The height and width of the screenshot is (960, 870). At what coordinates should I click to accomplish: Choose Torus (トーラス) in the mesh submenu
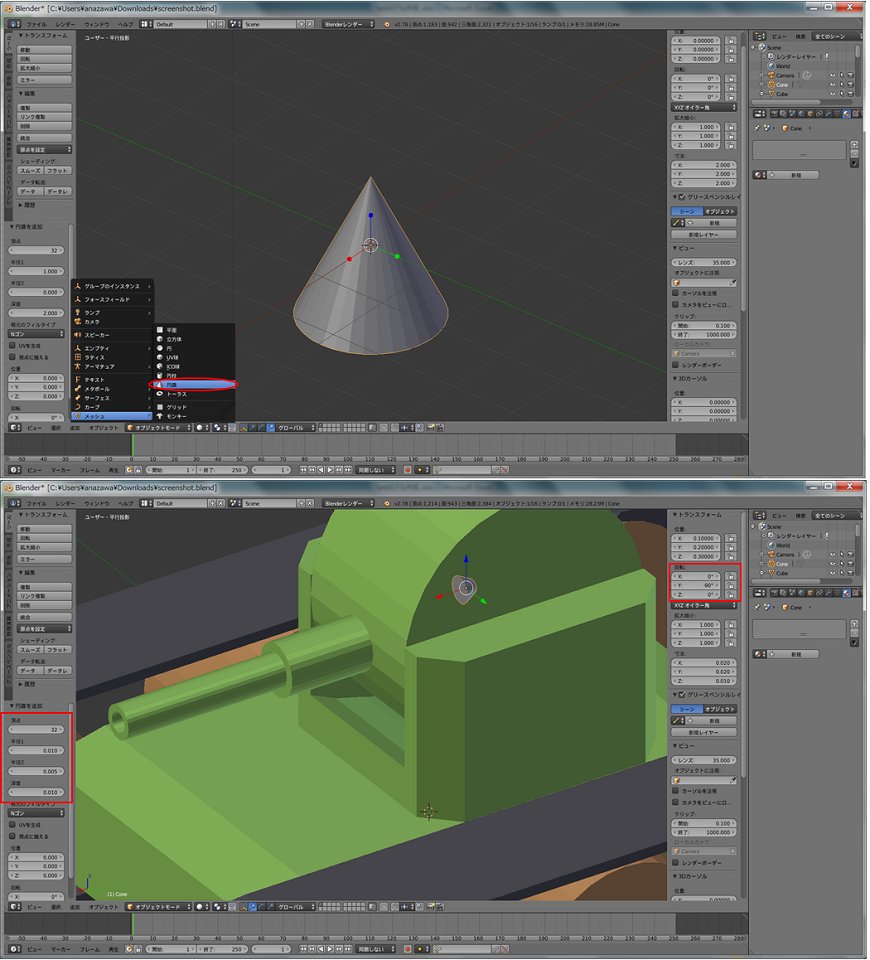(176, 394)
